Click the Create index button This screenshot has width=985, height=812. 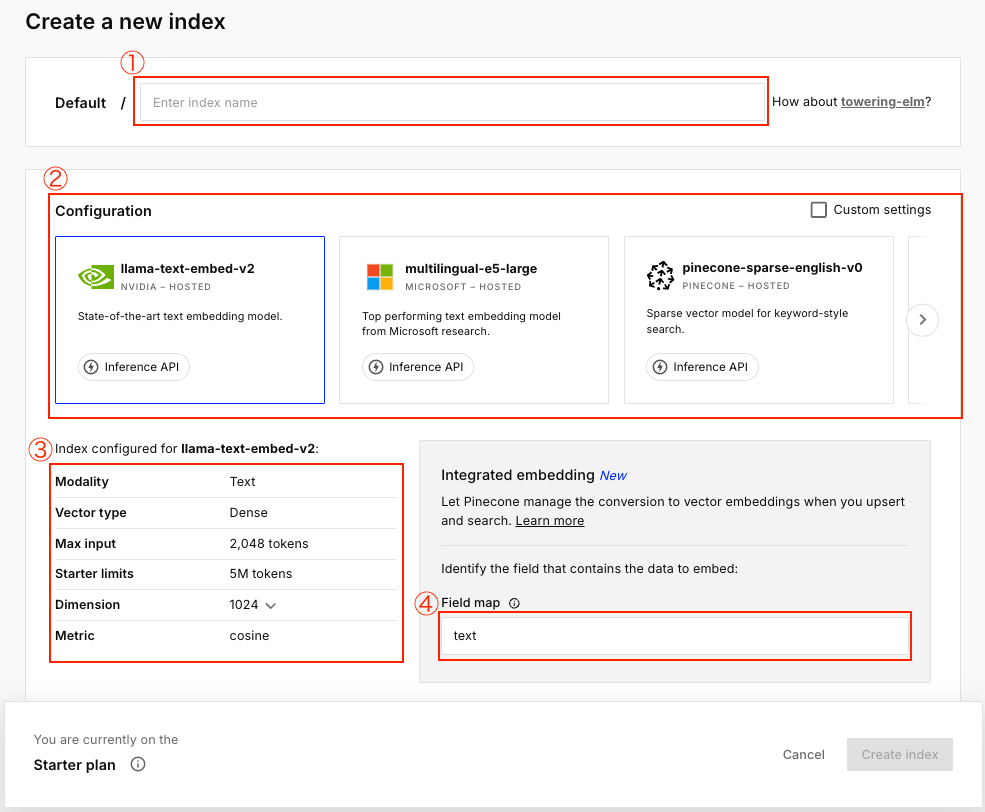[x=899, y=755]
